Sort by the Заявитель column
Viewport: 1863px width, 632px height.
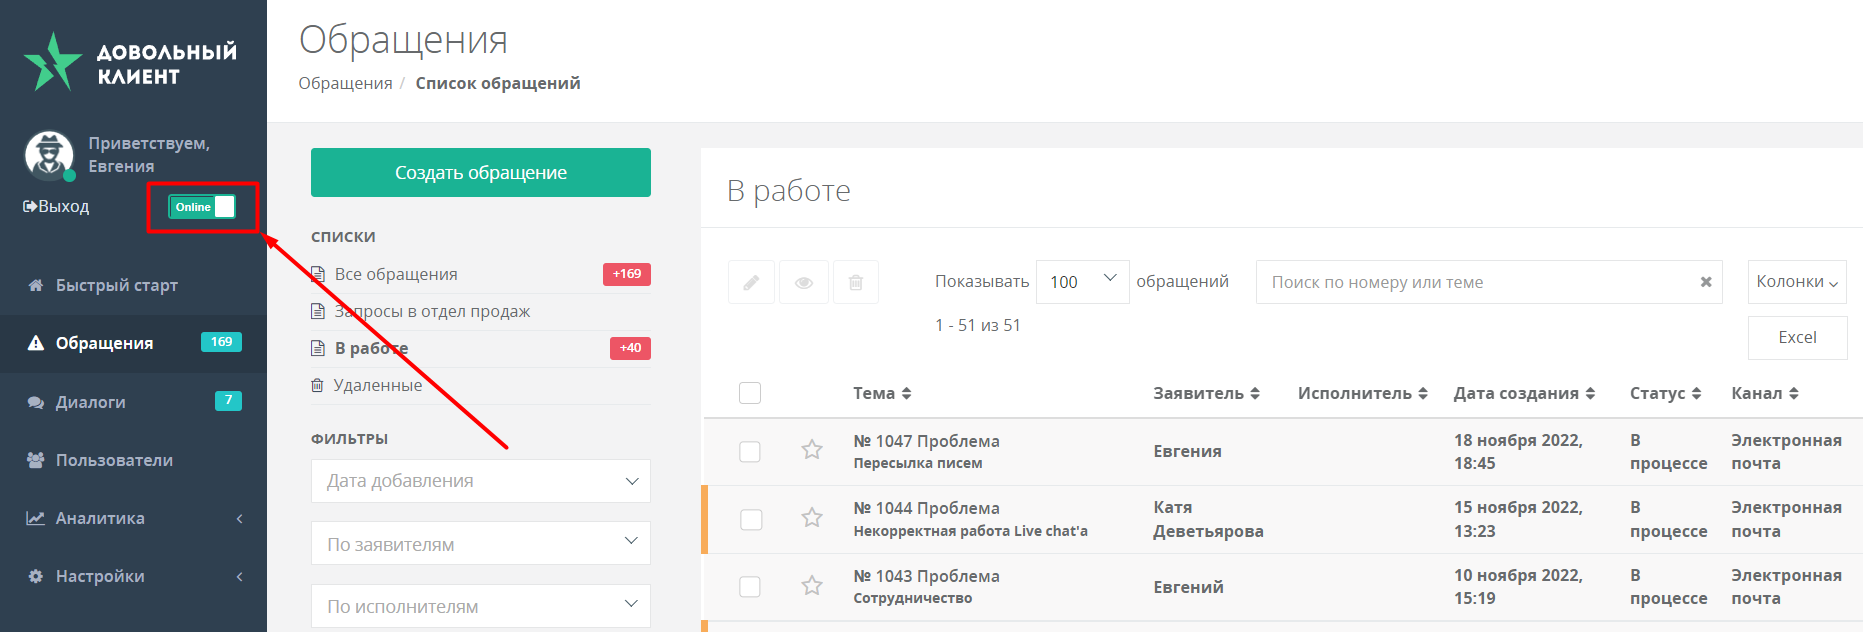1206,393
